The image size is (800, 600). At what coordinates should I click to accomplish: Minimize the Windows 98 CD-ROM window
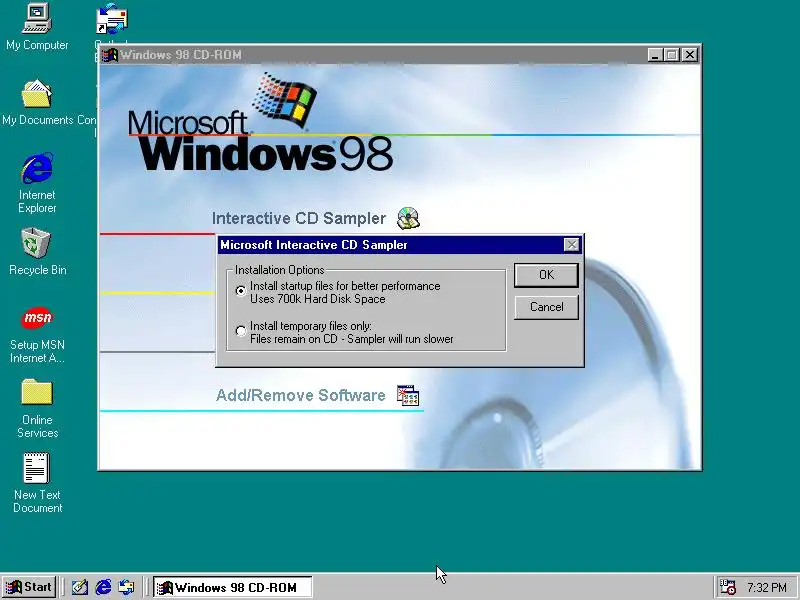655,55
